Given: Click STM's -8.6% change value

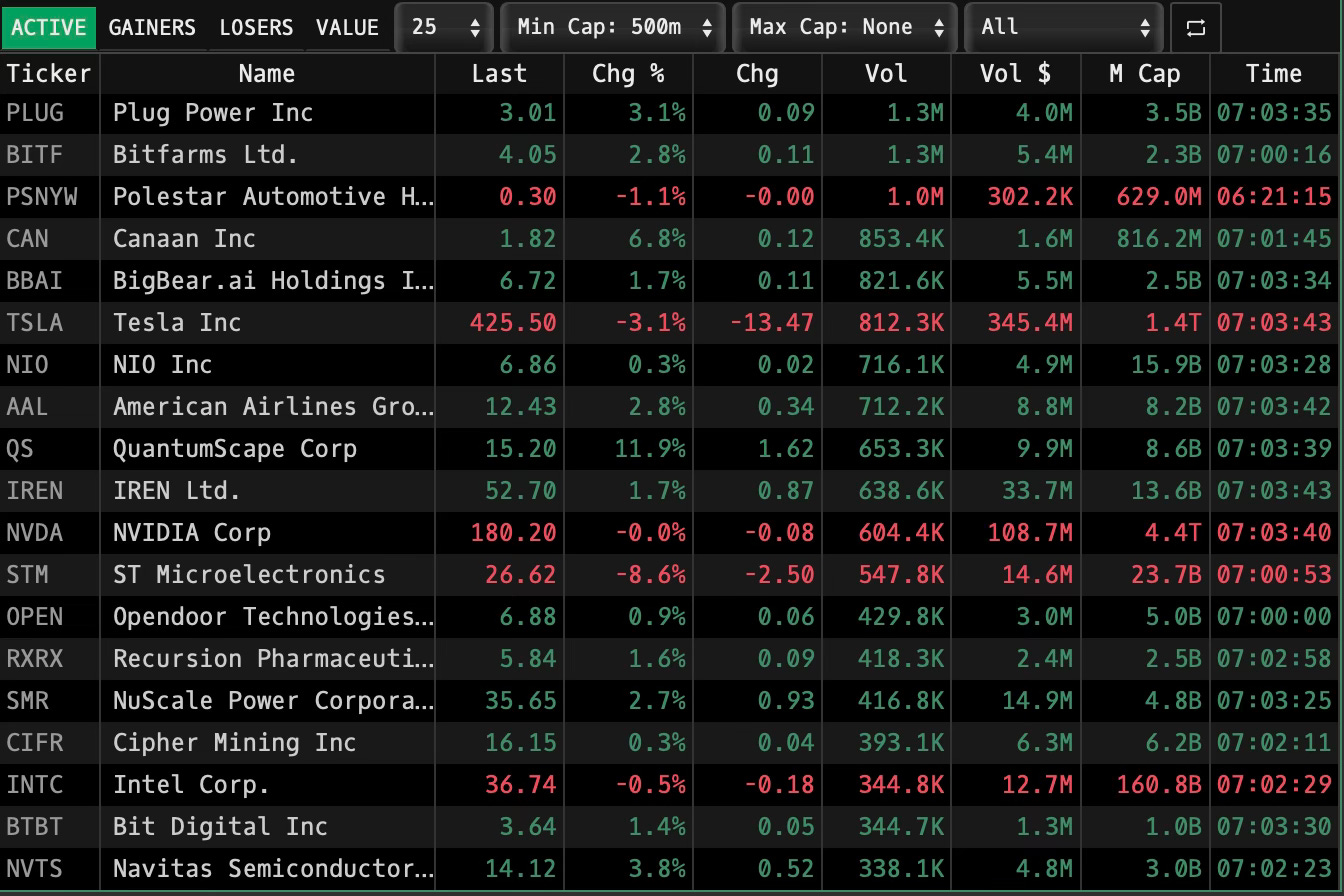Looking at the screenshot, I should (650, 575).
